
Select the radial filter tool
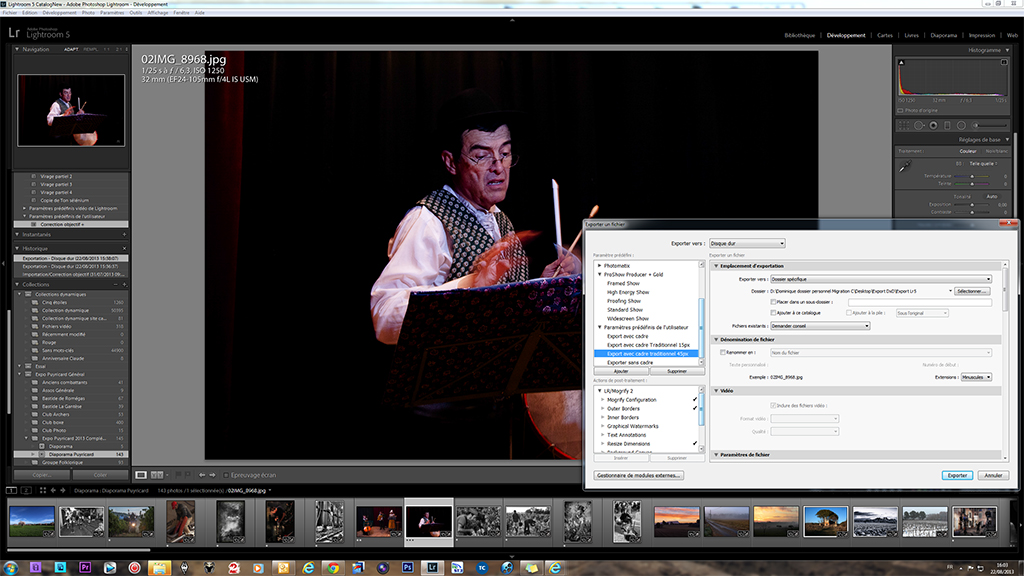961,125
